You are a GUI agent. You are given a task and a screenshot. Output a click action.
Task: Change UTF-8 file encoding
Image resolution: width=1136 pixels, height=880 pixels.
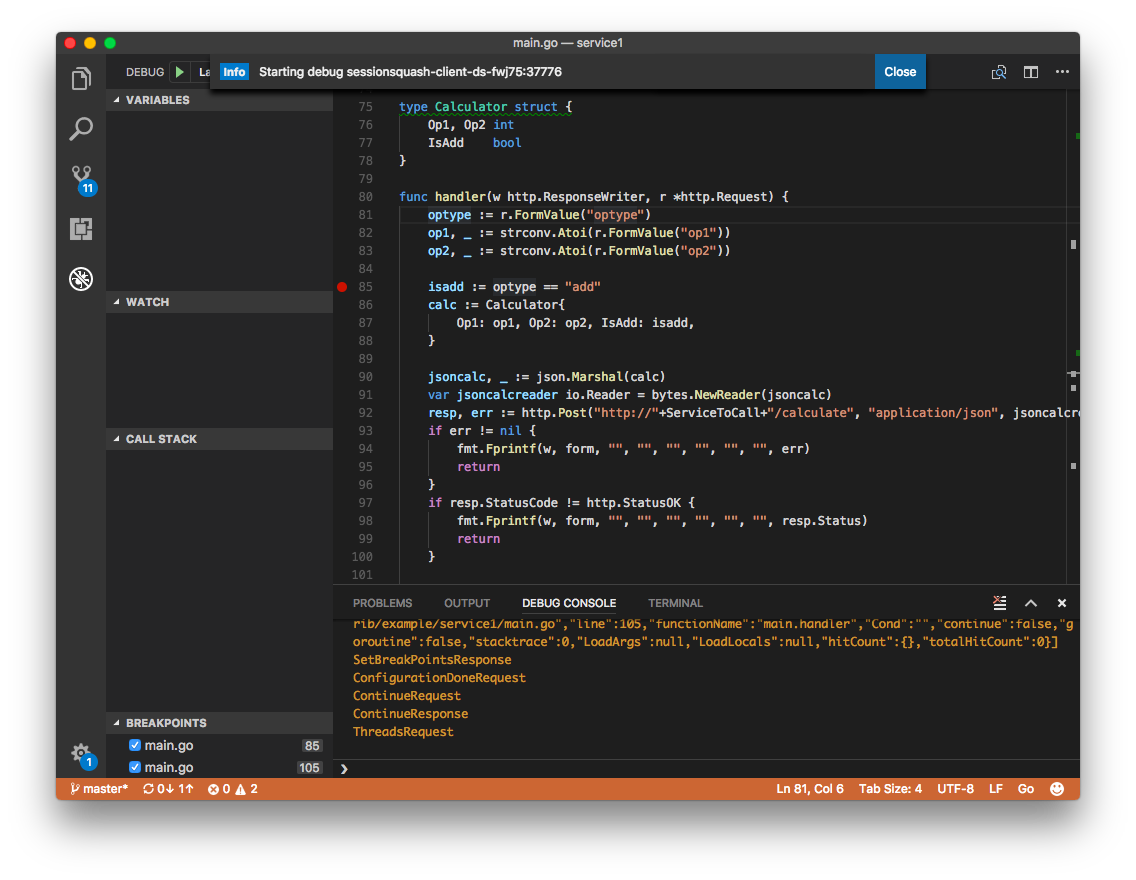955,789
